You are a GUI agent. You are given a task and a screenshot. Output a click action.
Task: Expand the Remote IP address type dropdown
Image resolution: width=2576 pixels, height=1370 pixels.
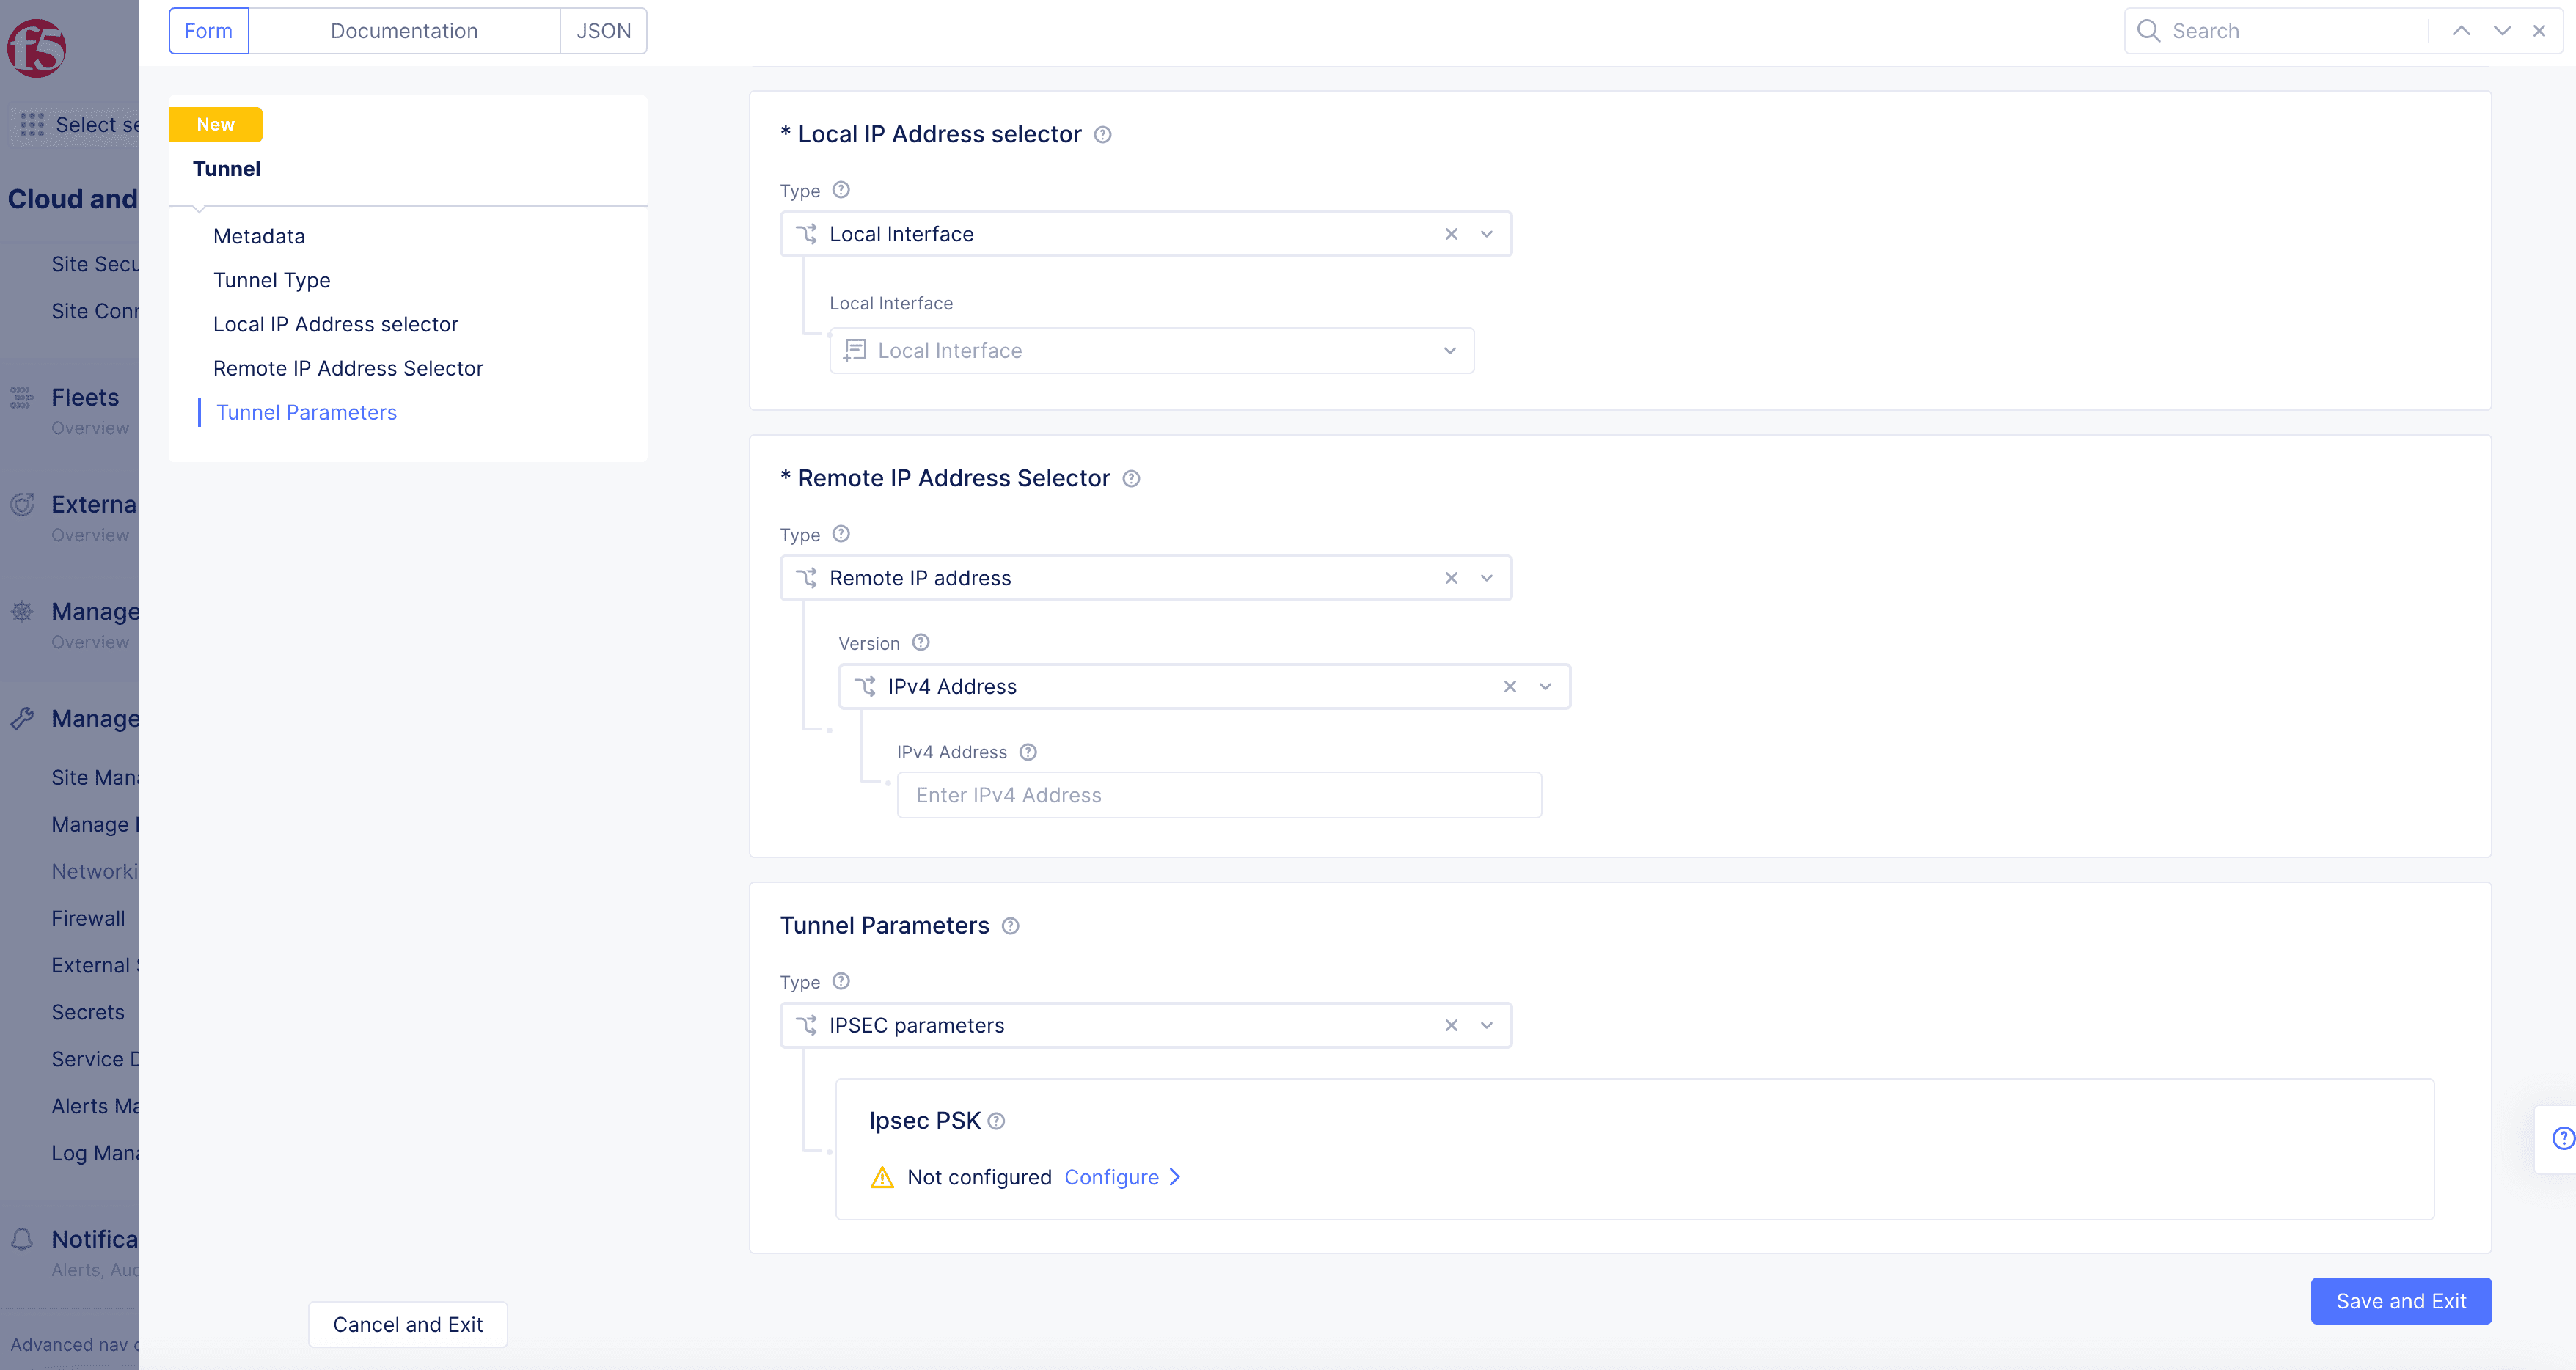(1487, 578)
